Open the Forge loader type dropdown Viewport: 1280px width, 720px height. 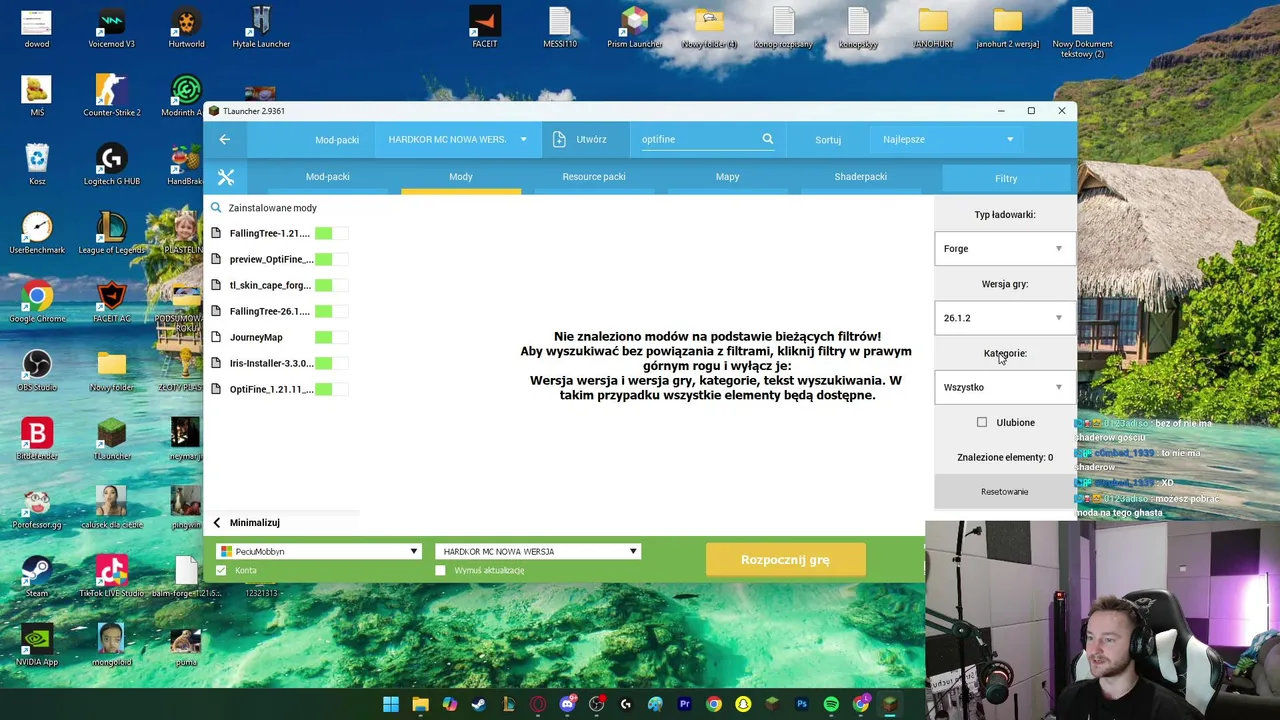point(1004,249)
